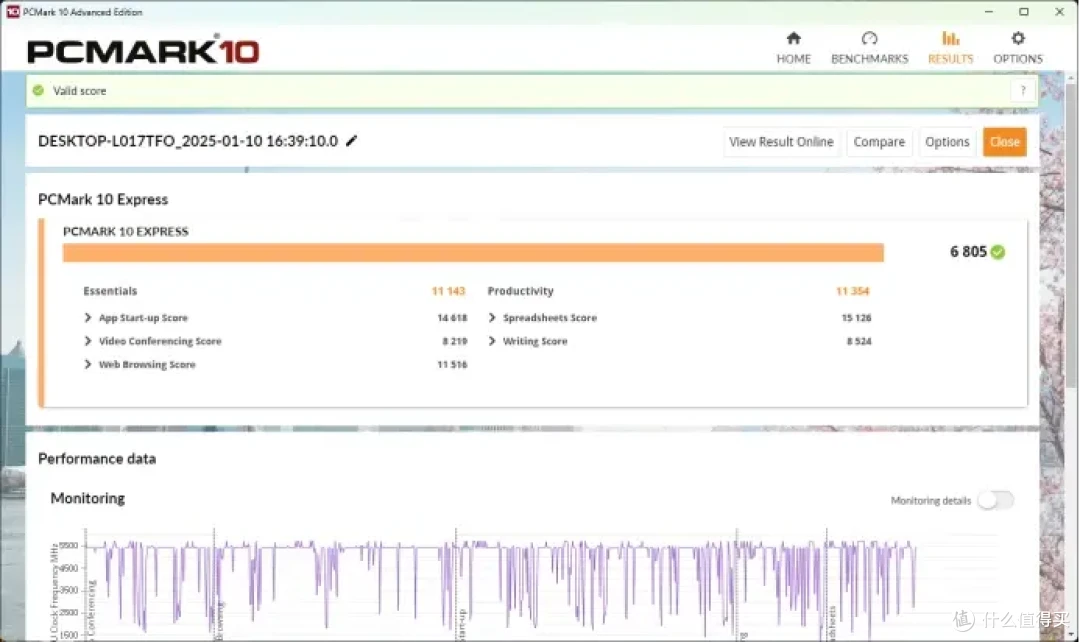Click the result name DESKTOP-L017TFO text

coord(188,141)
